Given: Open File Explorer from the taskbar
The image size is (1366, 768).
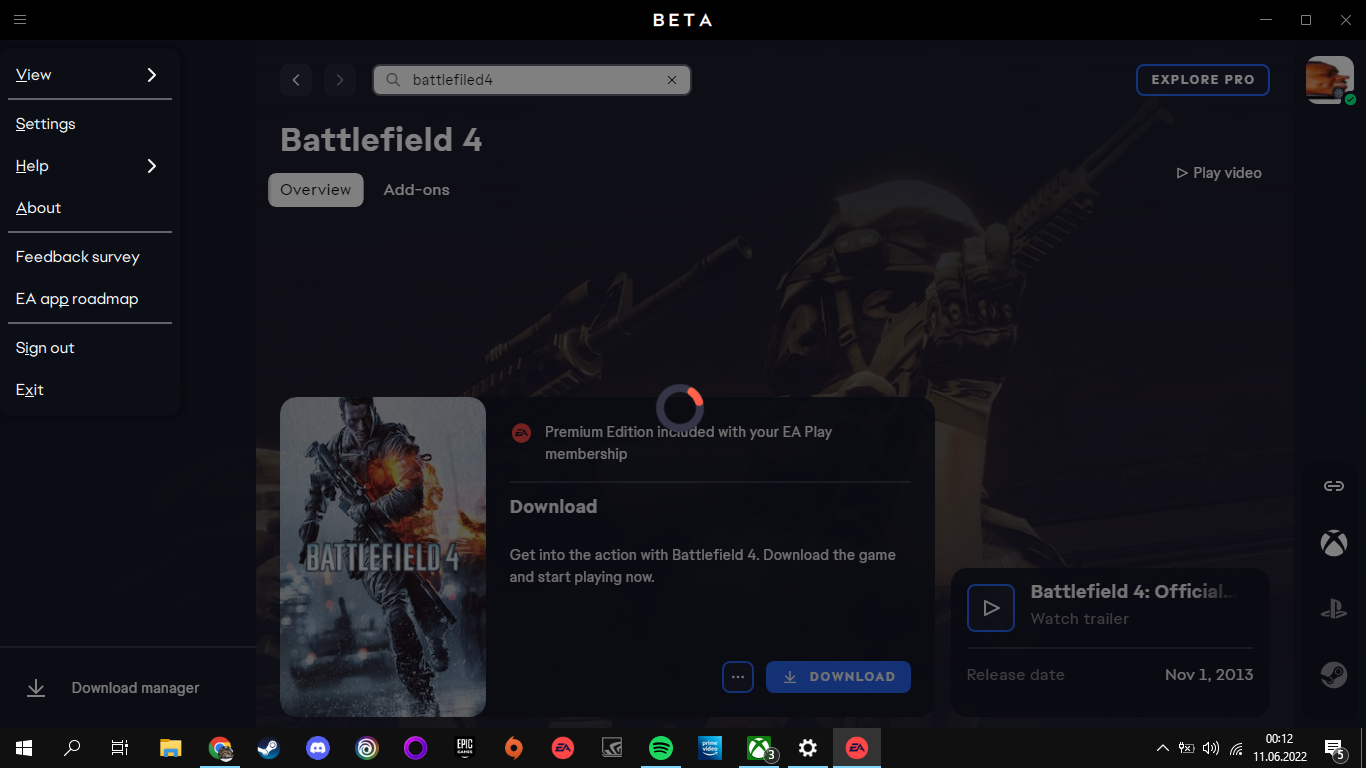Looking at the screenshot, I should click(x=172, y=748).
